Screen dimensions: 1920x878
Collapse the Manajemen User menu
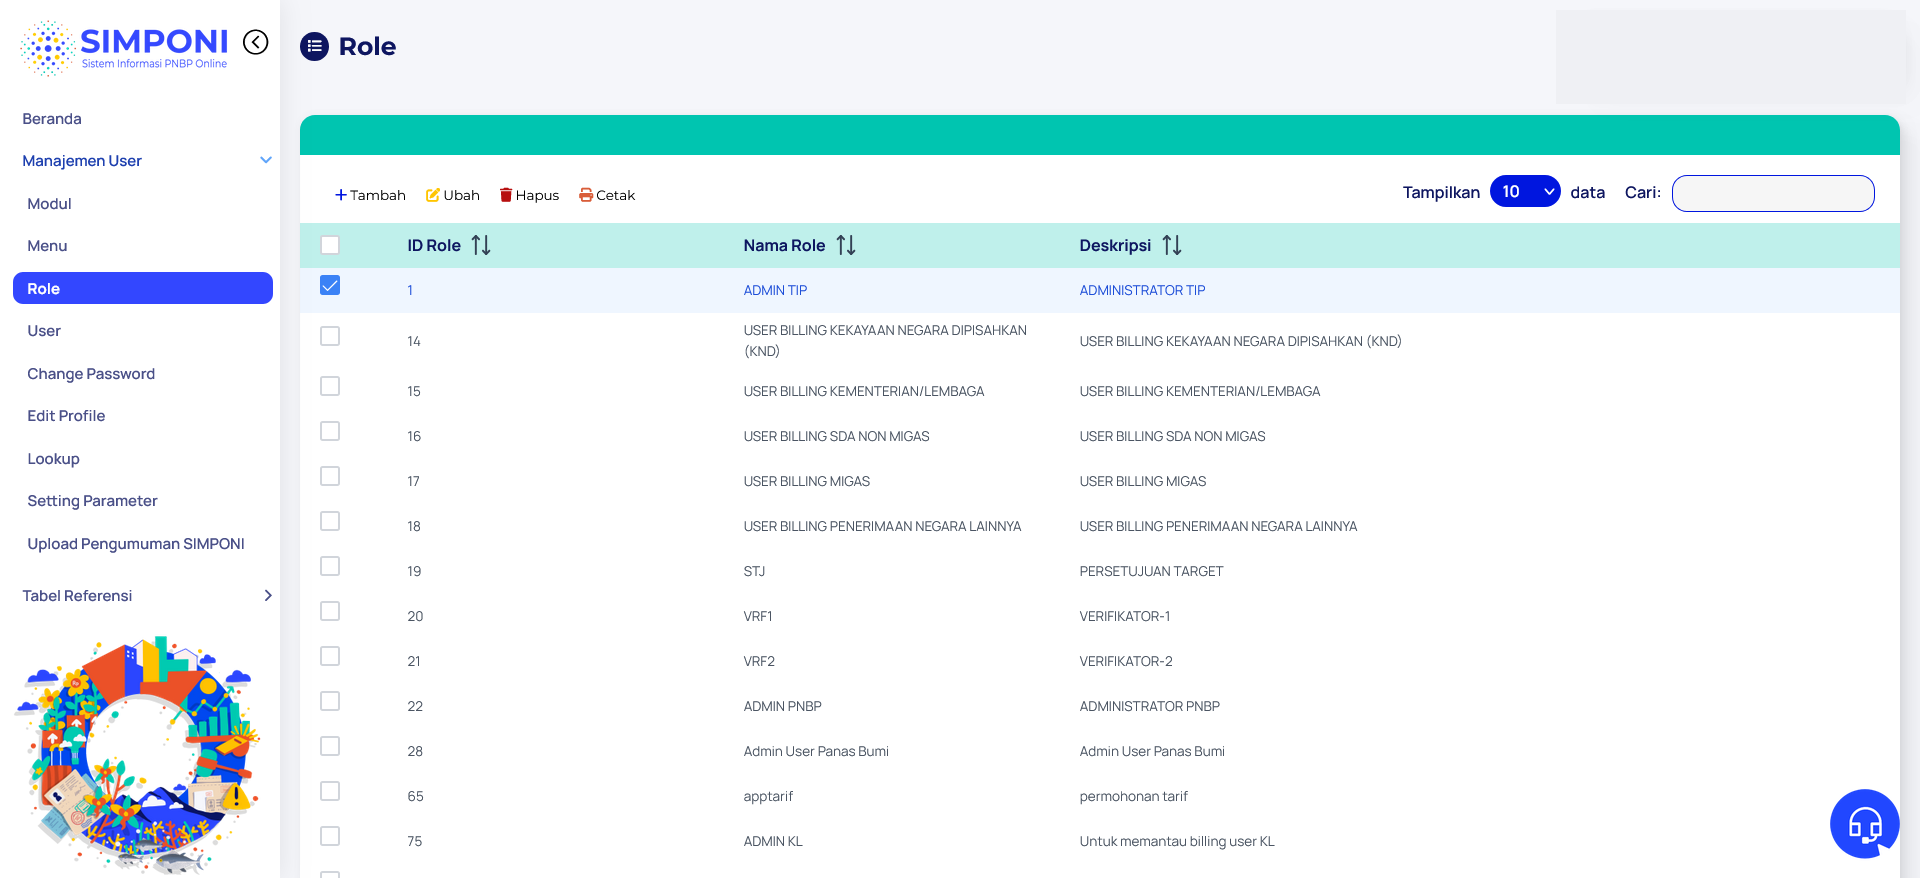(266, 160)
